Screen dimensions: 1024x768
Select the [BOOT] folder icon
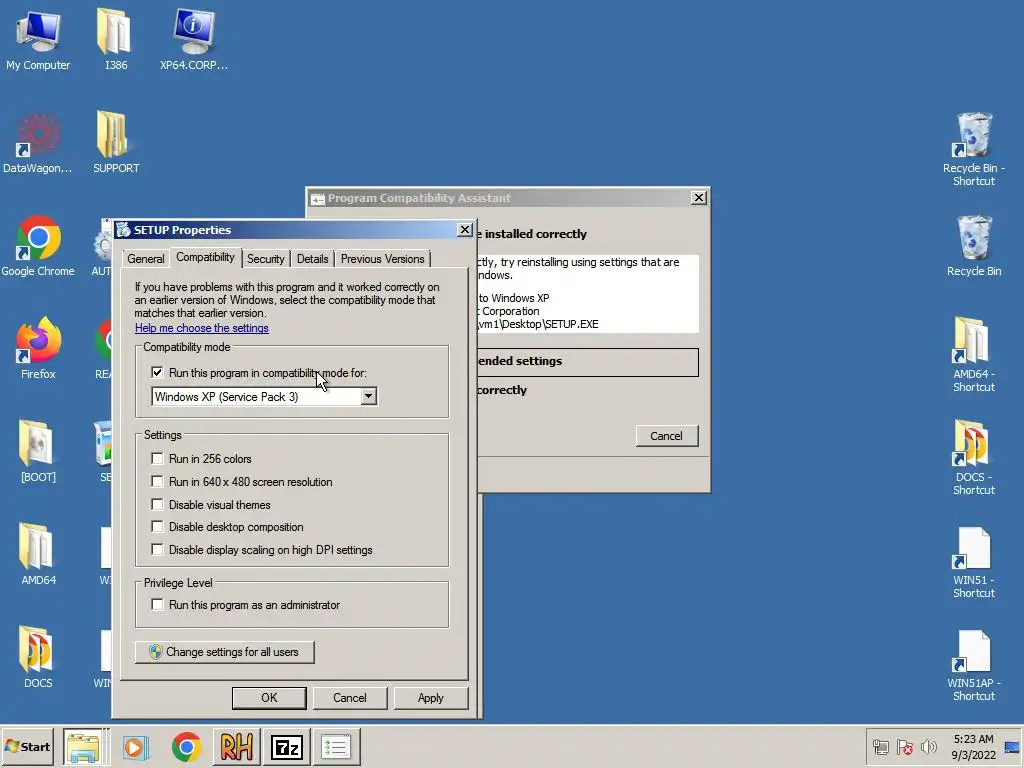38,451
